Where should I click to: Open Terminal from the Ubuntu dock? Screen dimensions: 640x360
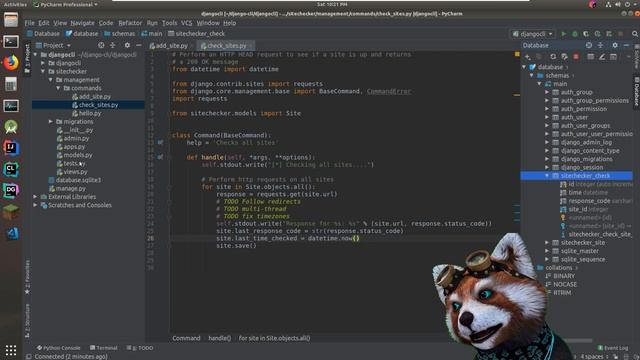tap(11, 41)
